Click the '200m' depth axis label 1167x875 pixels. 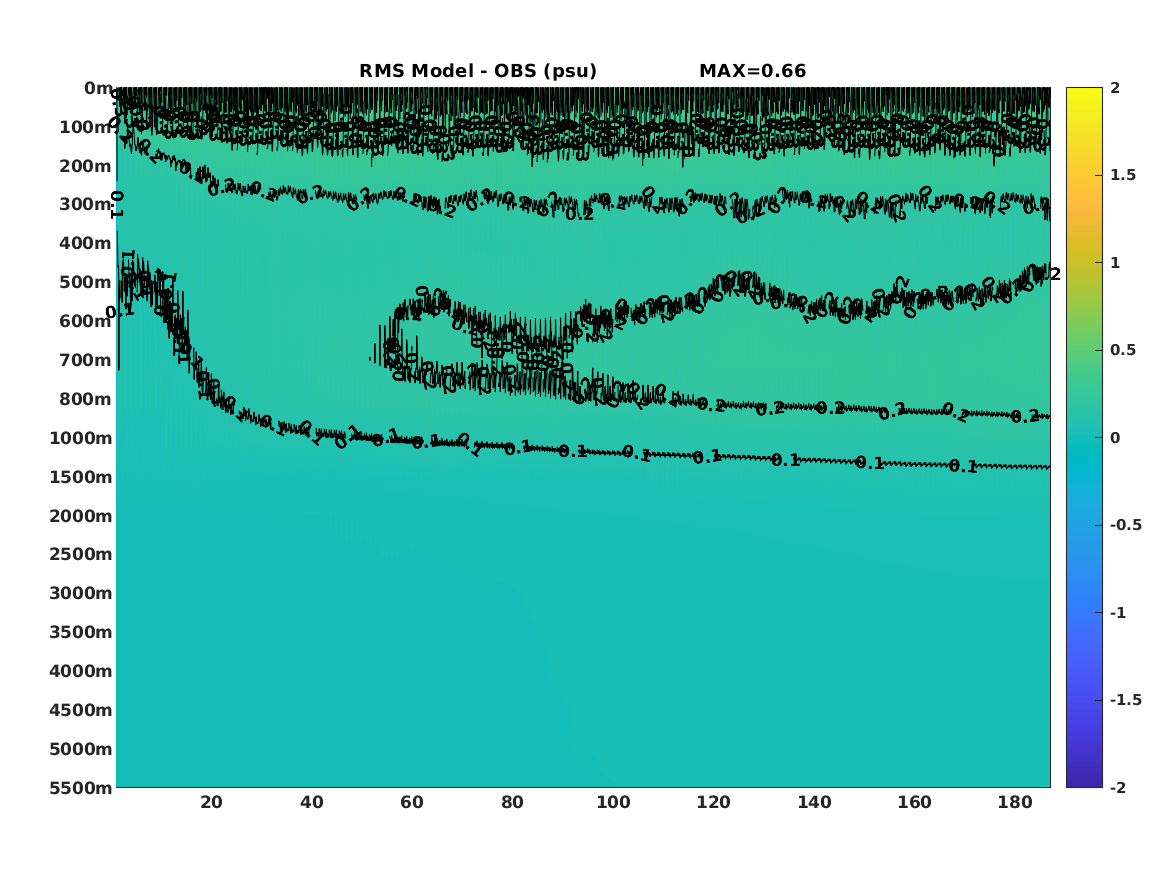click(86, 166)
